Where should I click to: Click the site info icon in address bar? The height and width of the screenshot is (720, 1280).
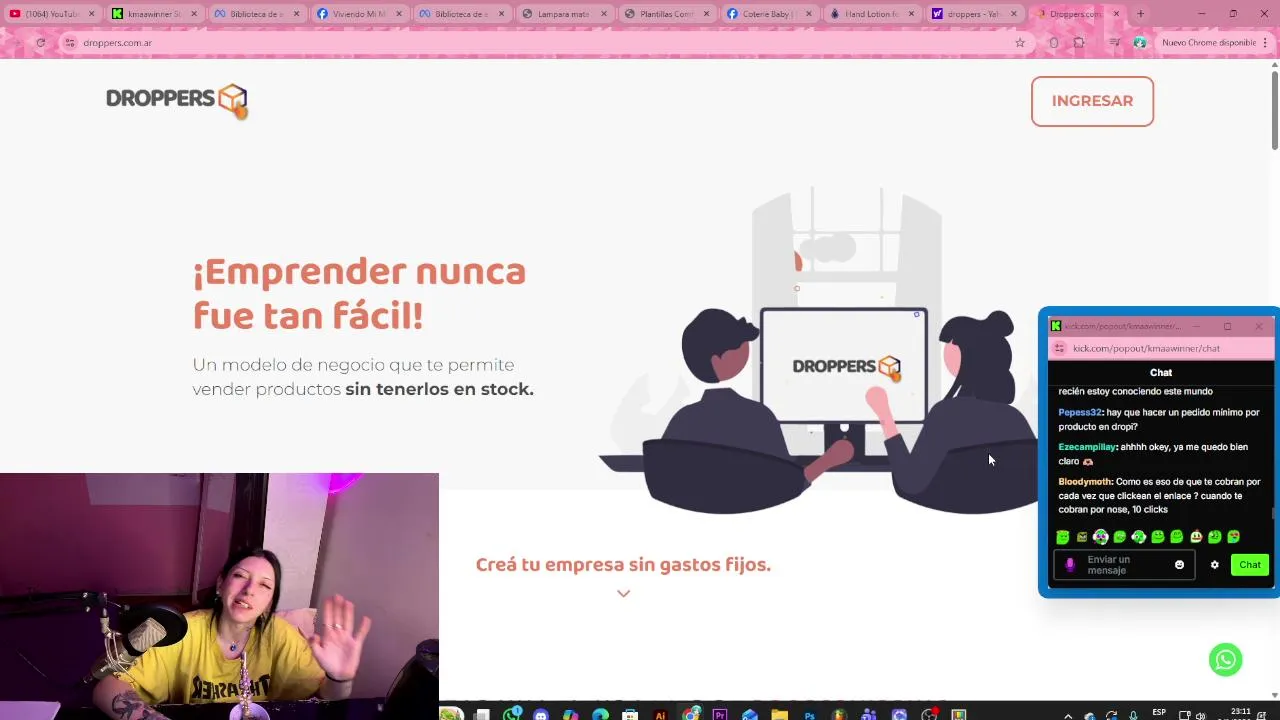click(x=70, y=43)
